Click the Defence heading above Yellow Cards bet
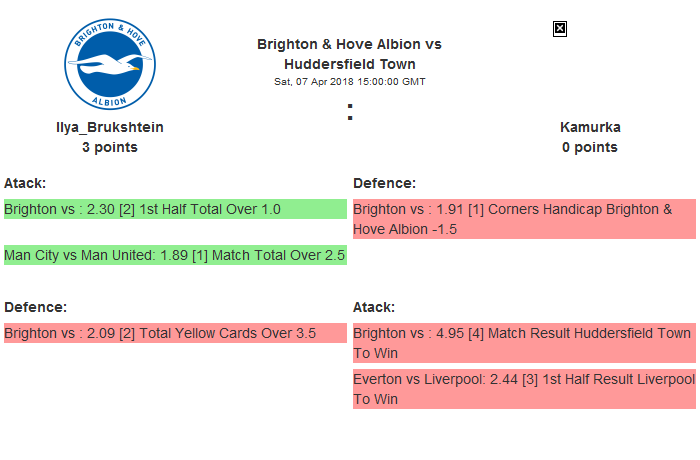This screenshot has width=700, height=460. tap(35, 308)
